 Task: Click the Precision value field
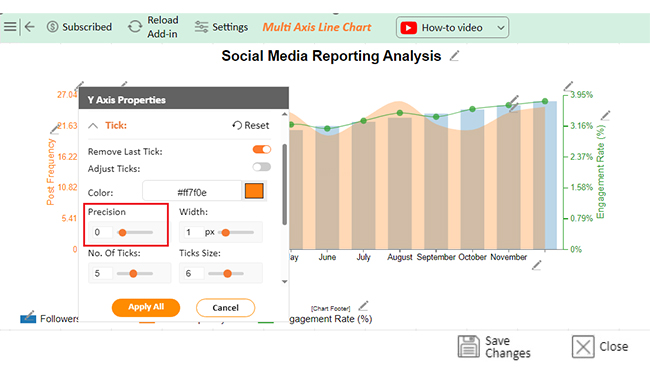[x=102, y=232]
